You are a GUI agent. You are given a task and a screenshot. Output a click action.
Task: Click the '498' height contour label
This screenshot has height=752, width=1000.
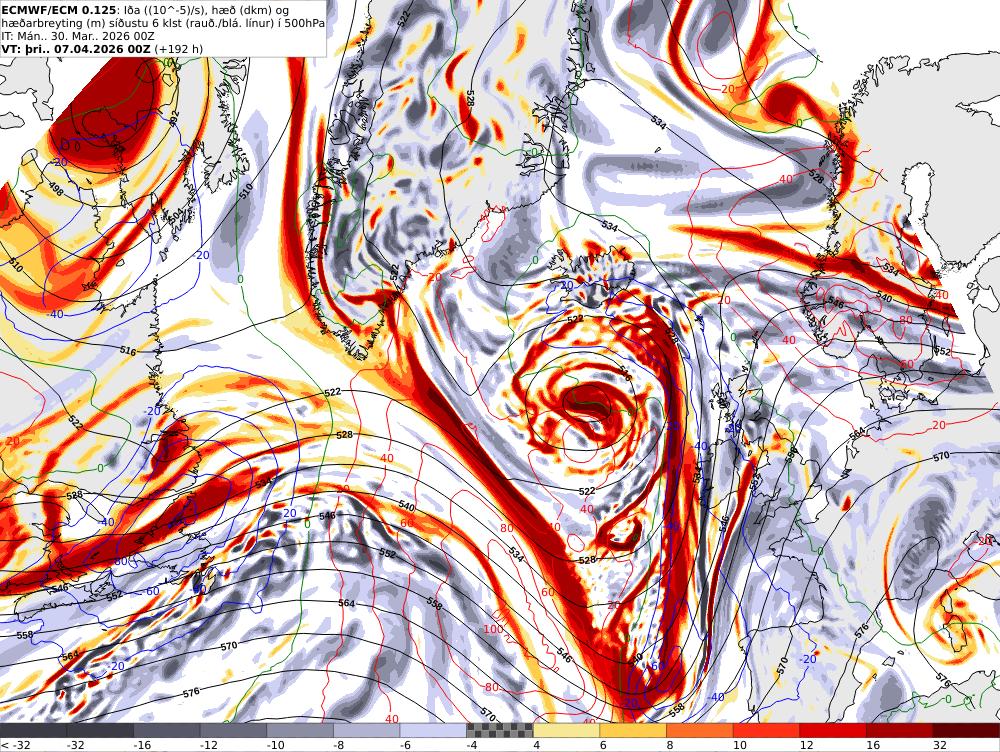point(56,191)
